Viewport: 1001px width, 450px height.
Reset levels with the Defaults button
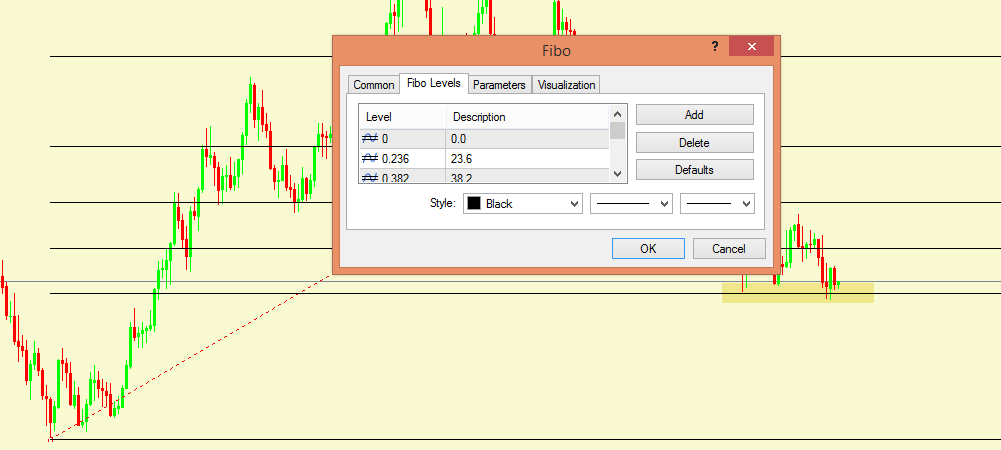[694, 170]
